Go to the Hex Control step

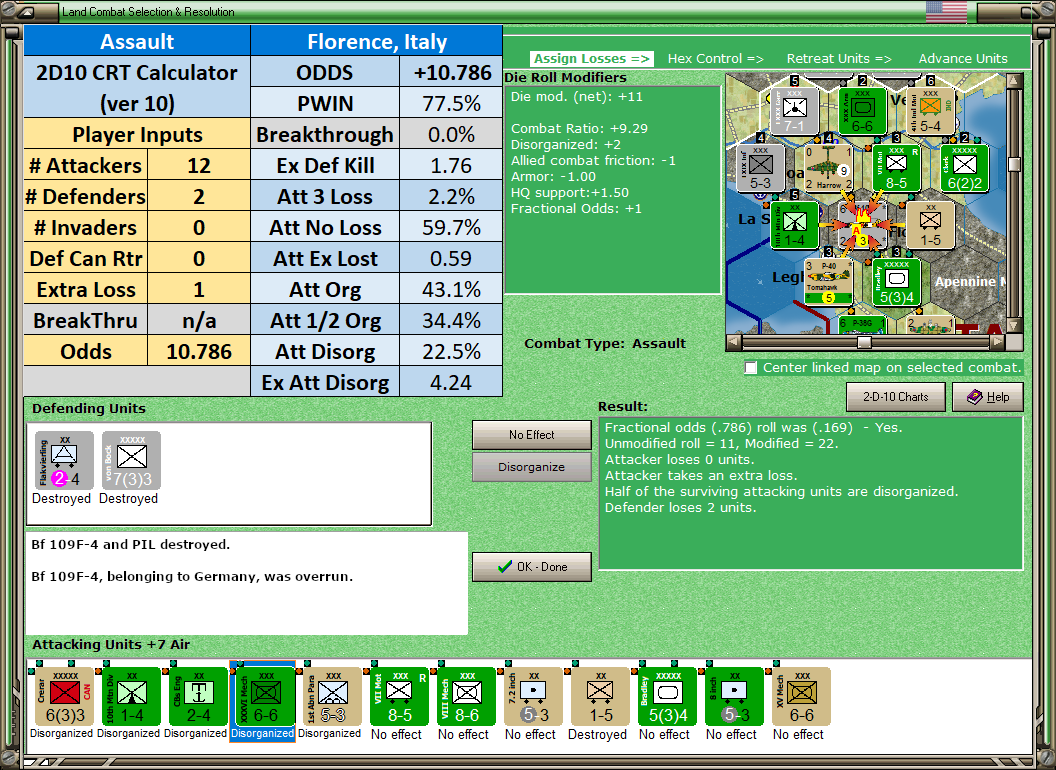tap(715, 59)
